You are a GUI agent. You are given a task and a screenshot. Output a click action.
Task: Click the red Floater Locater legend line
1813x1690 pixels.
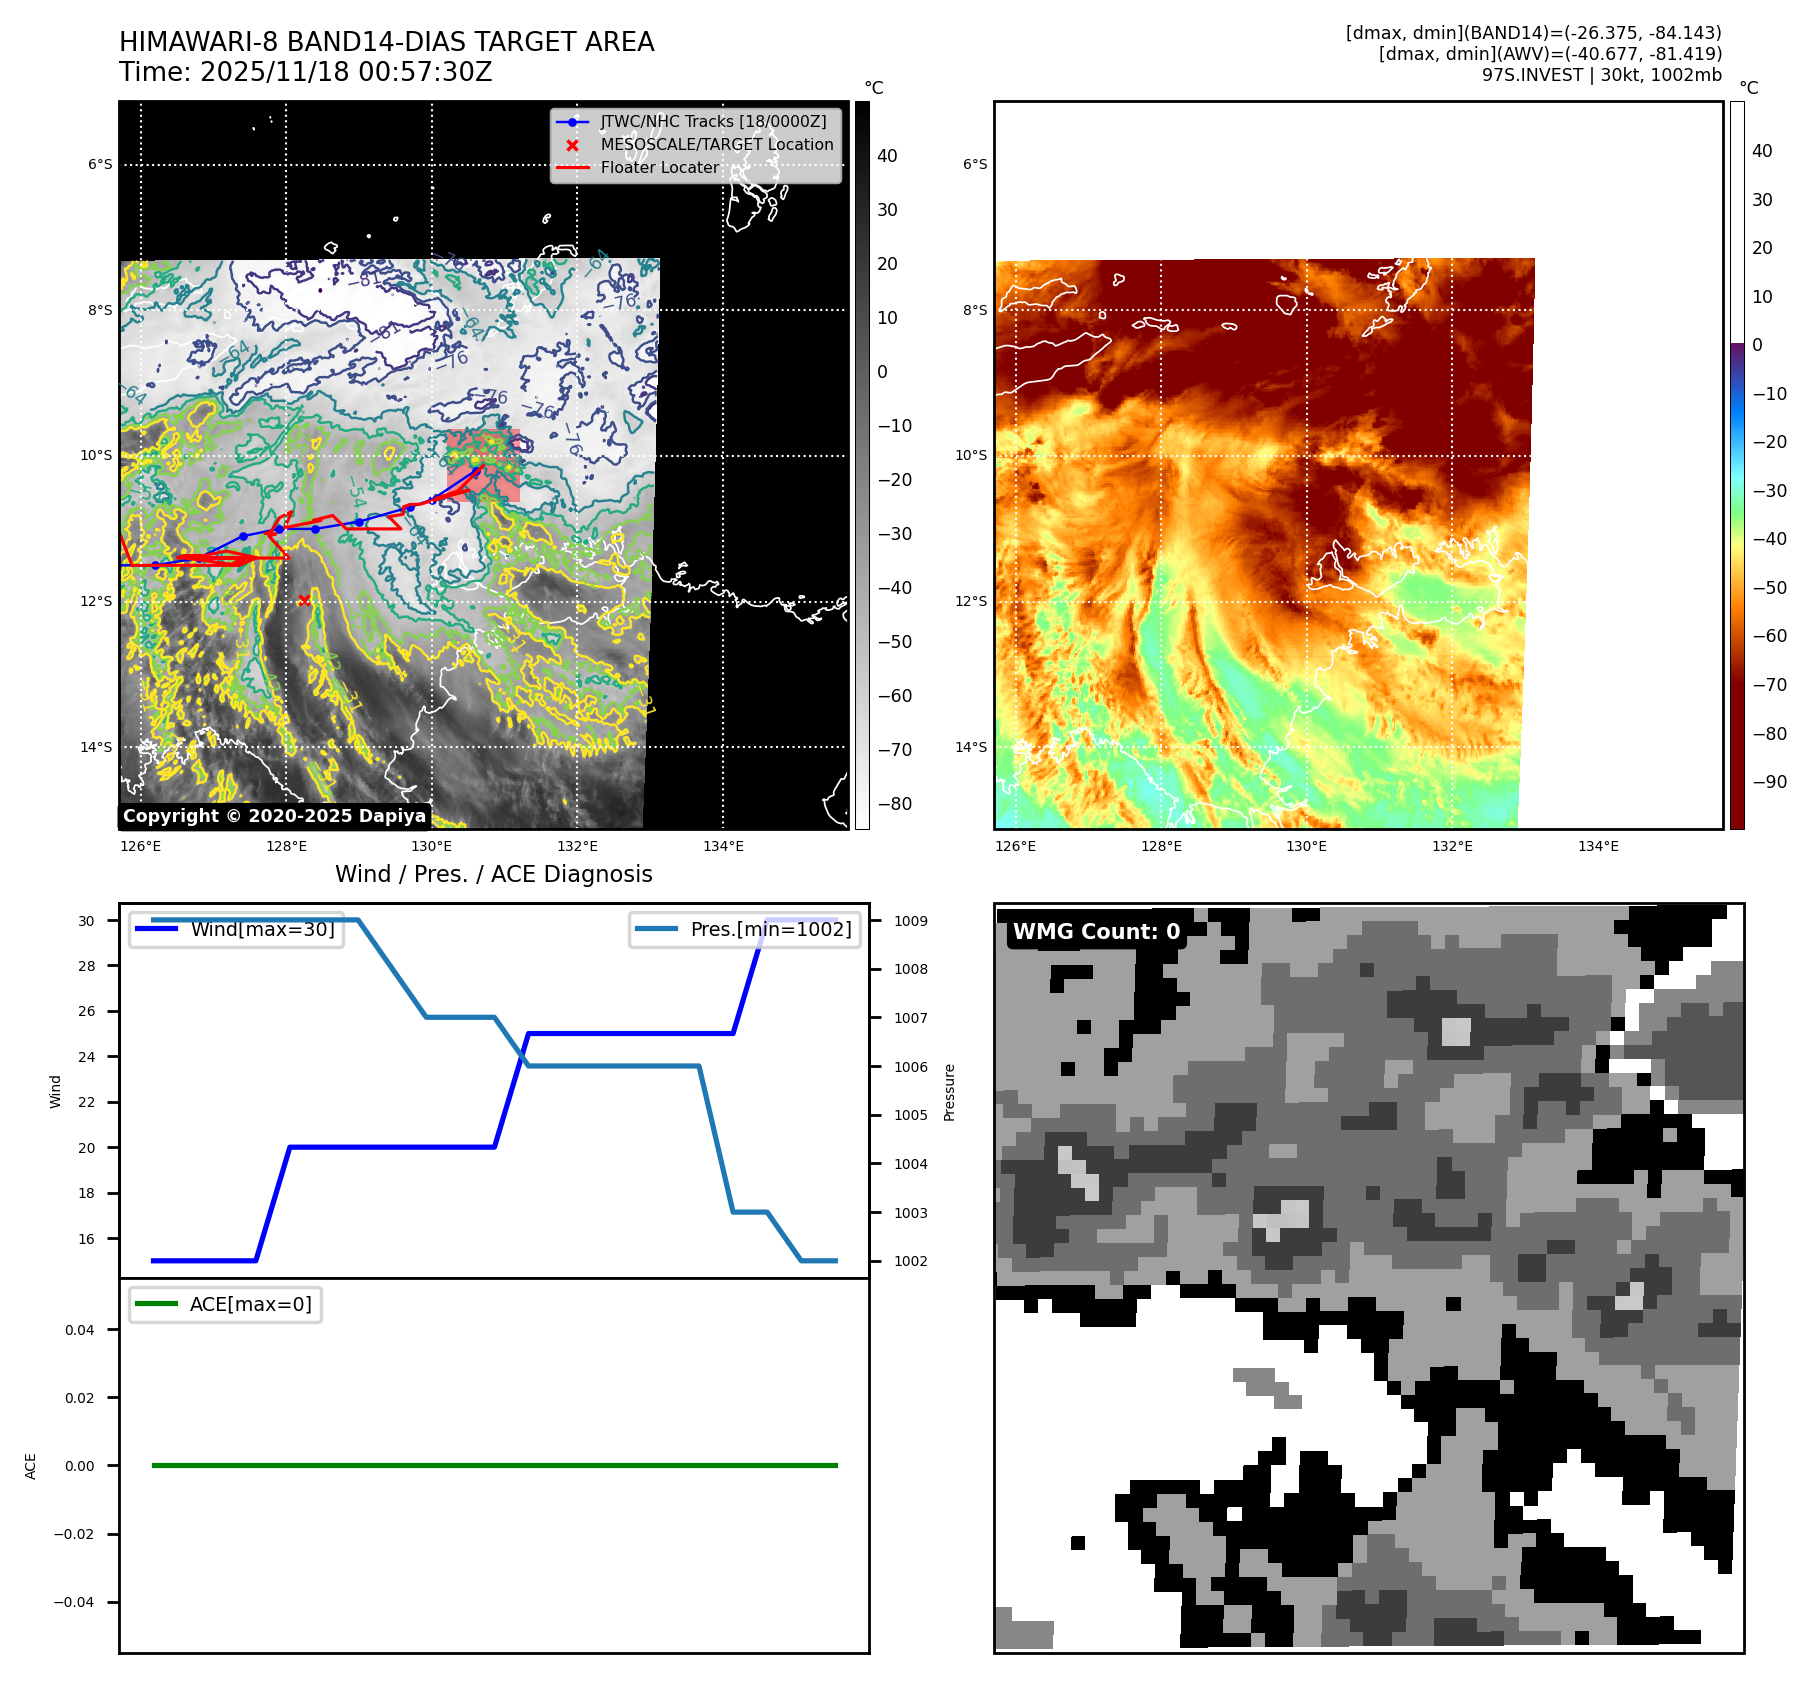pyautogui.click(x=572, y=168)
